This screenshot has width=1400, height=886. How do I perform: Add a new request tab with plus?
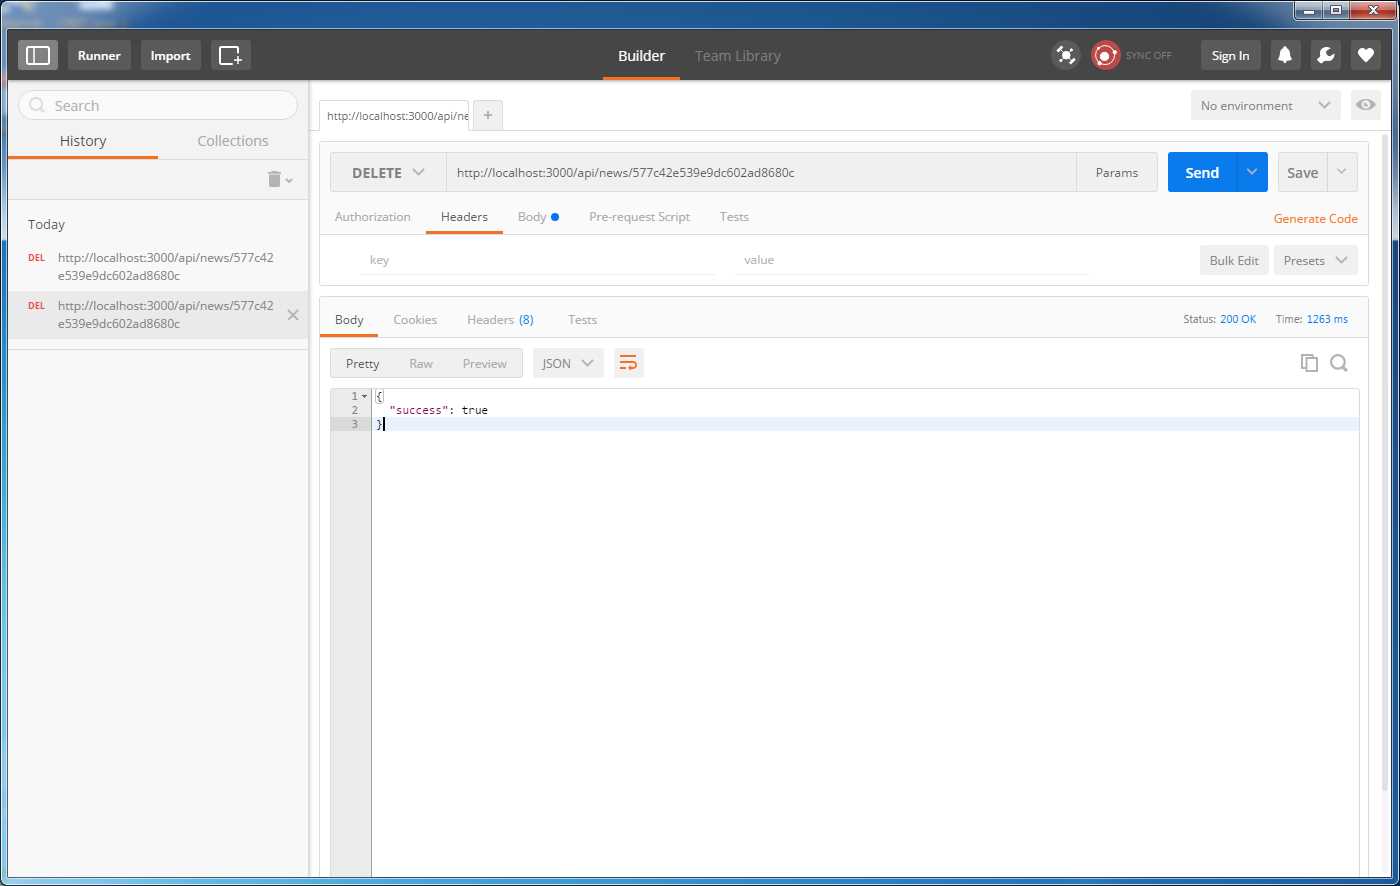click(488, 115)
